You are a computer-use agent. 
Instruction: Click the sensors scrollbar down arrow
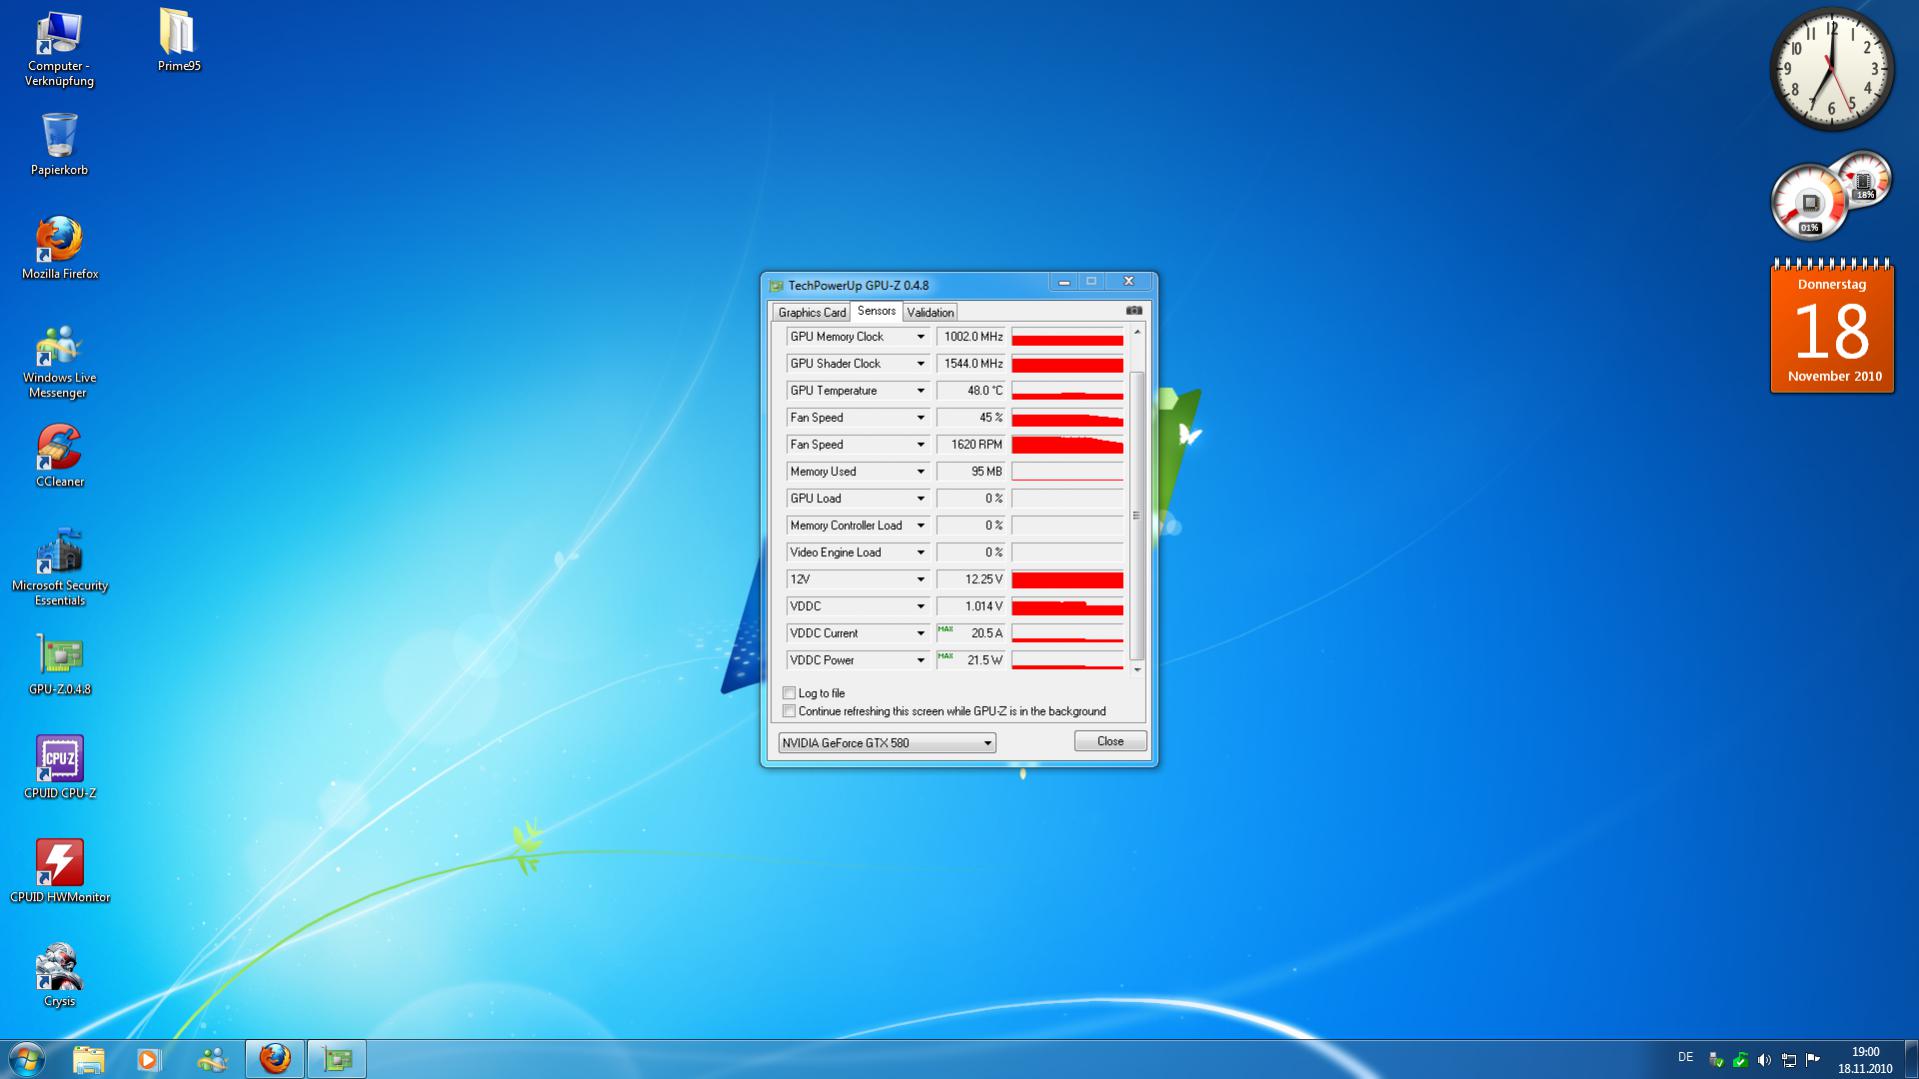(1137, 670)
